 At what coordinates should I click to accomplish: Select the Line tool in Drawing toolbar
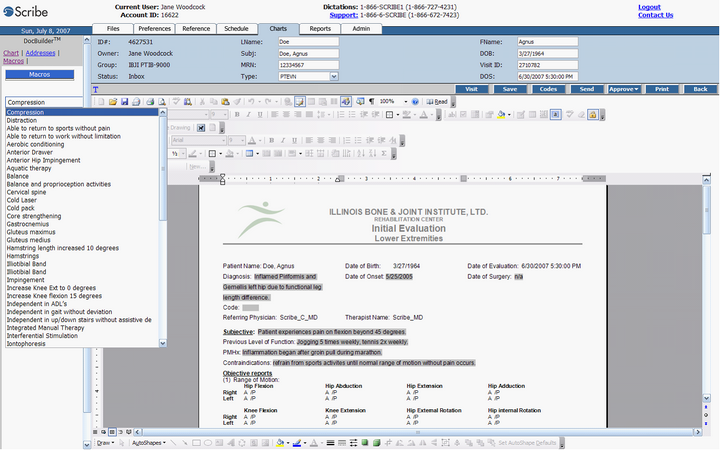point(174,443)
